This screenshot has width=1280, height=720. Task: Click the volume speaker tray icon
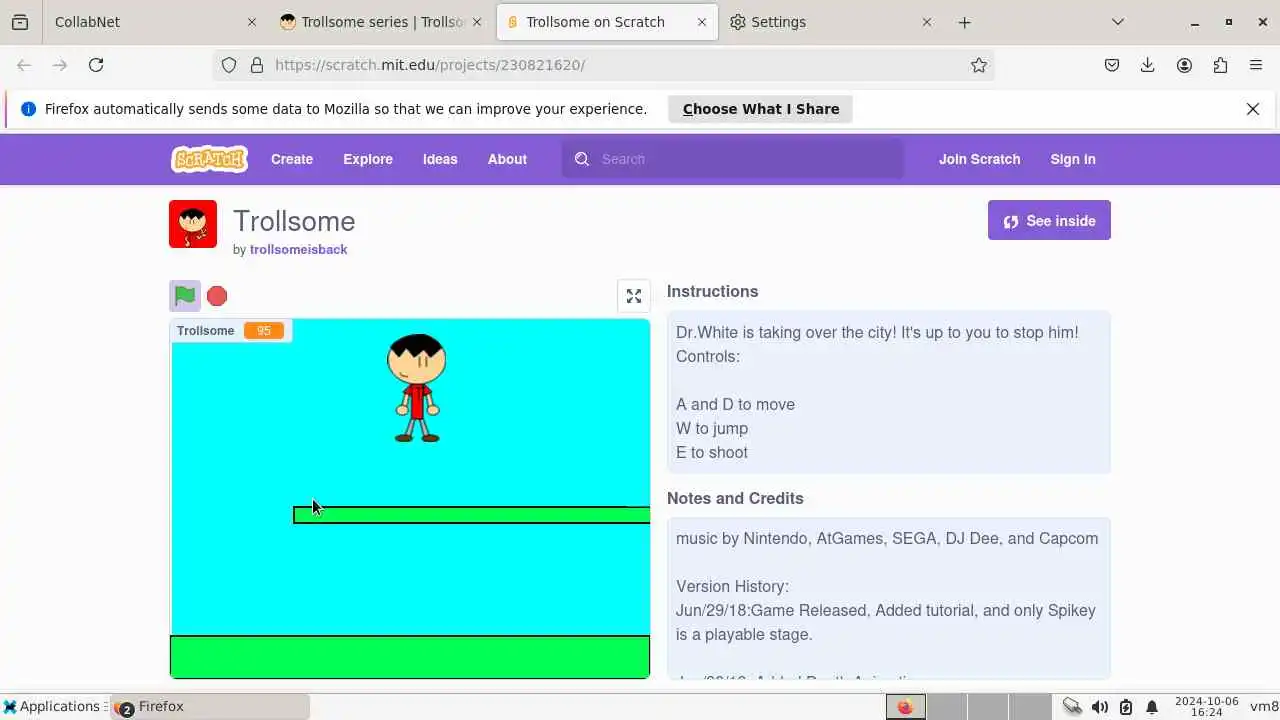[x=1100, y=707]
